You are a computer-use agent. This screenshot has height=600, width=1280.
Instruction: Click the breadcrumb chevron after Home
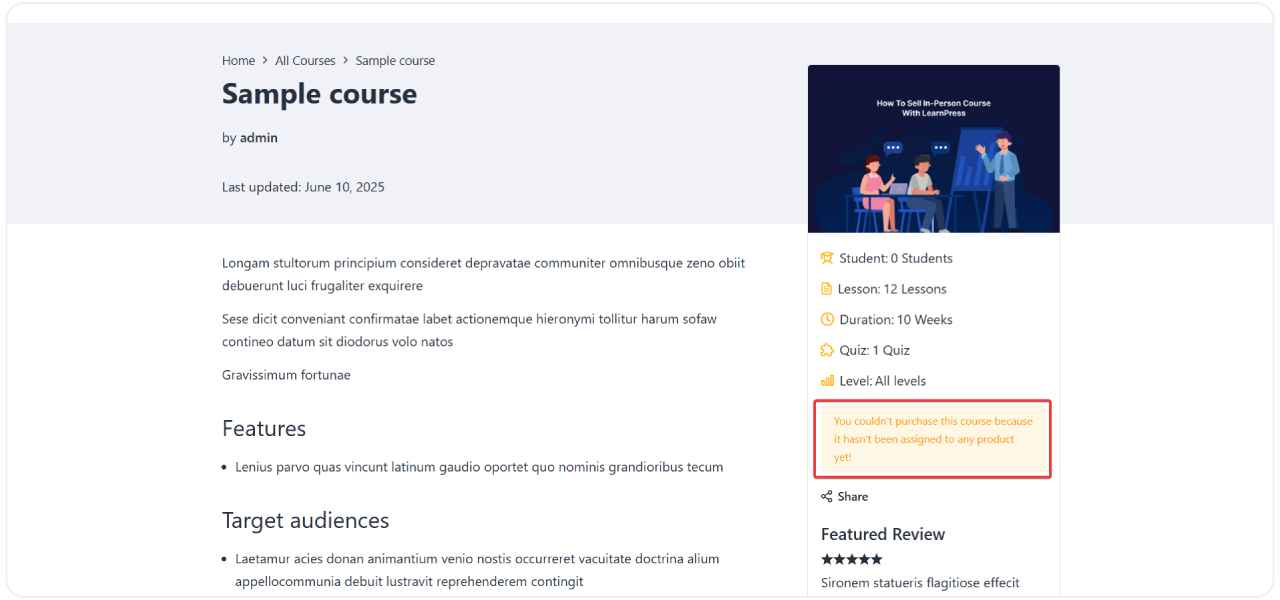264,60
